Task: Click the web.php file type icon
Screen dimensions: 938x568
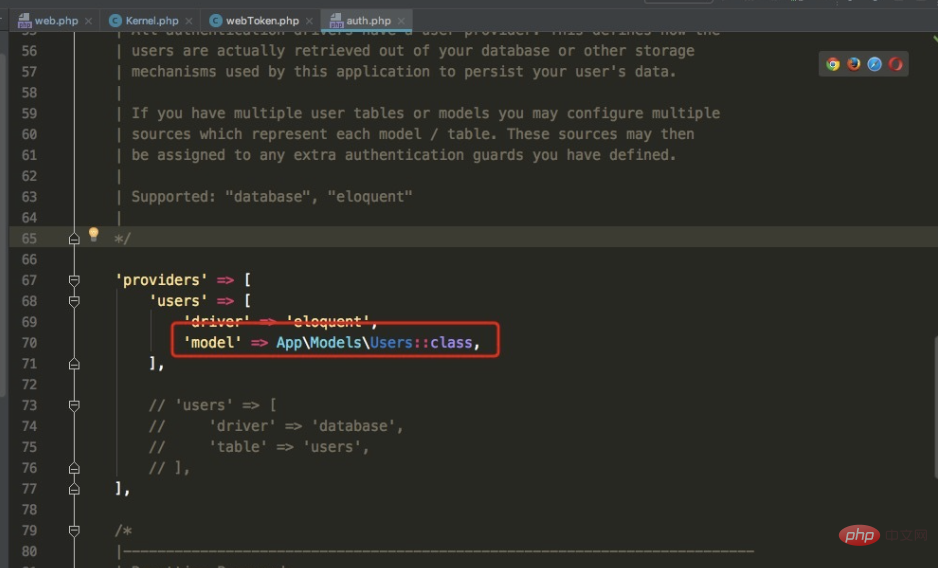Action: point(24,20)
